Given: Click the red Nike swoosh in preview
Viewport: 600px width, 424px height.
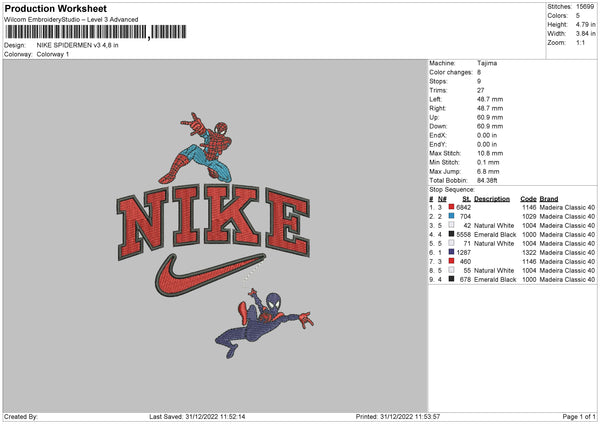Looking at the screenshot, I should [x=210, y=275].
